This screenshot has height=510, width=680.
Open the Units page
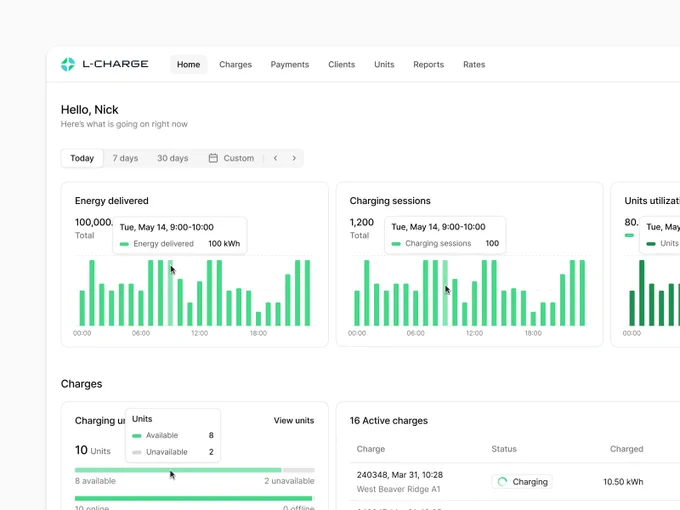(384, 65)
